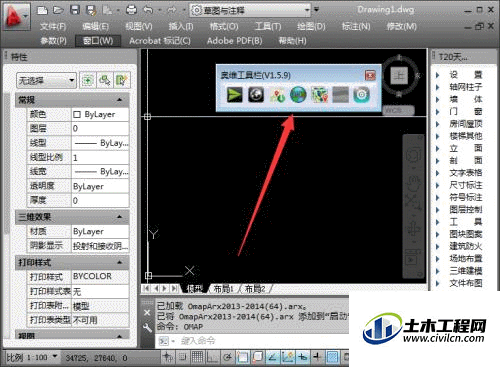Open the 绘图(D) menu

[311, 26]
